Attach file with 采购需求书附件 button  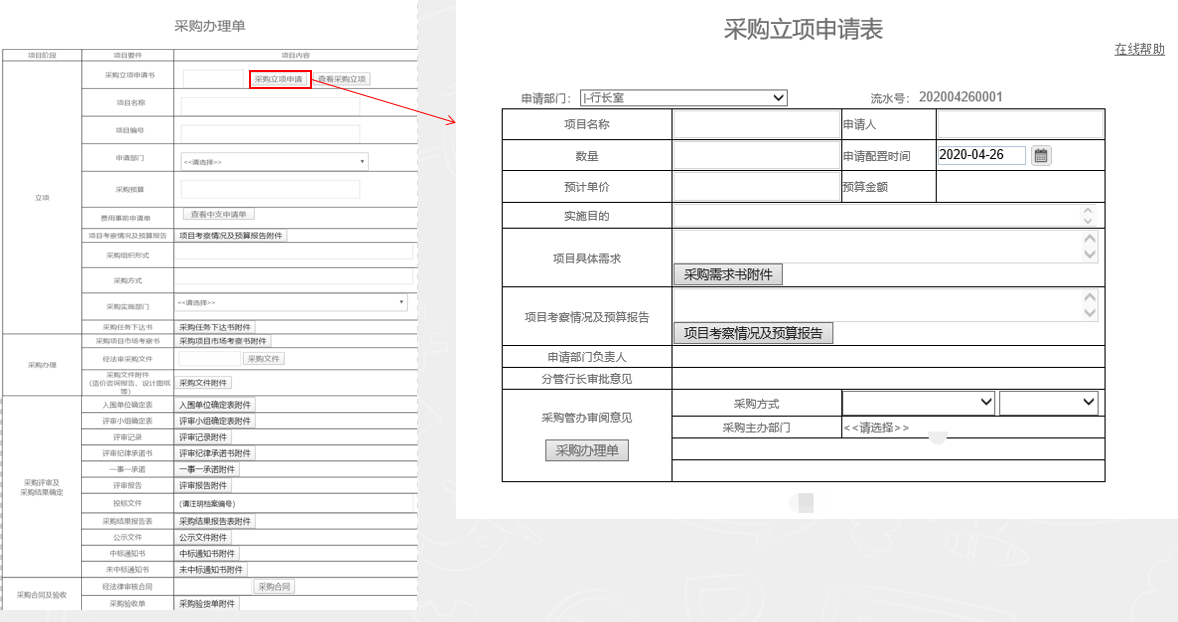coord(729,273)
